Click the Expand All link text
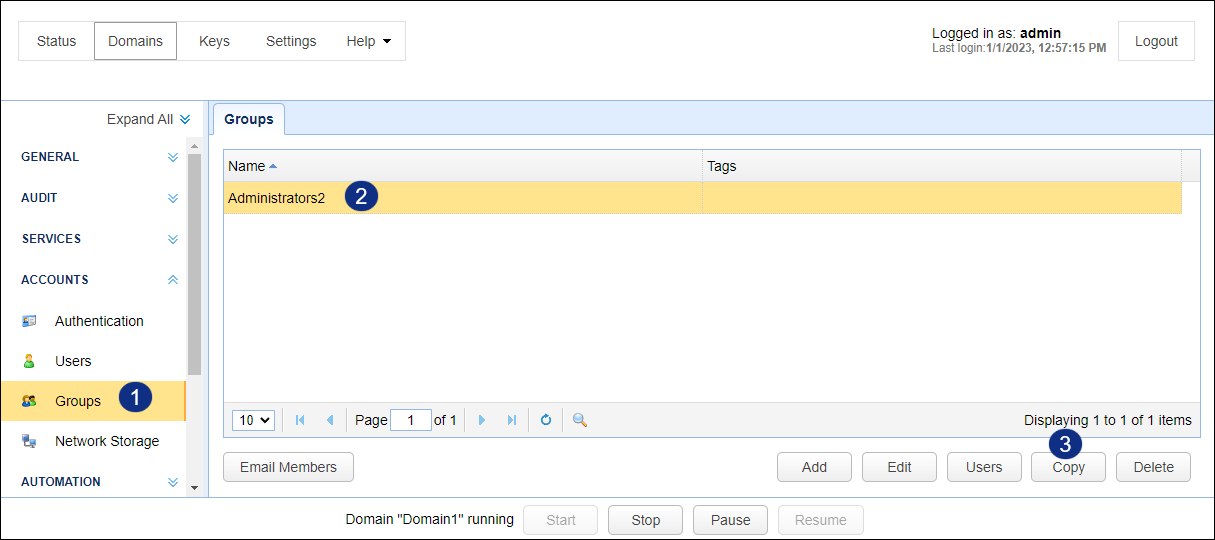Image resolution: width=1215 pixels, height=540 pixels. point(140,119)
